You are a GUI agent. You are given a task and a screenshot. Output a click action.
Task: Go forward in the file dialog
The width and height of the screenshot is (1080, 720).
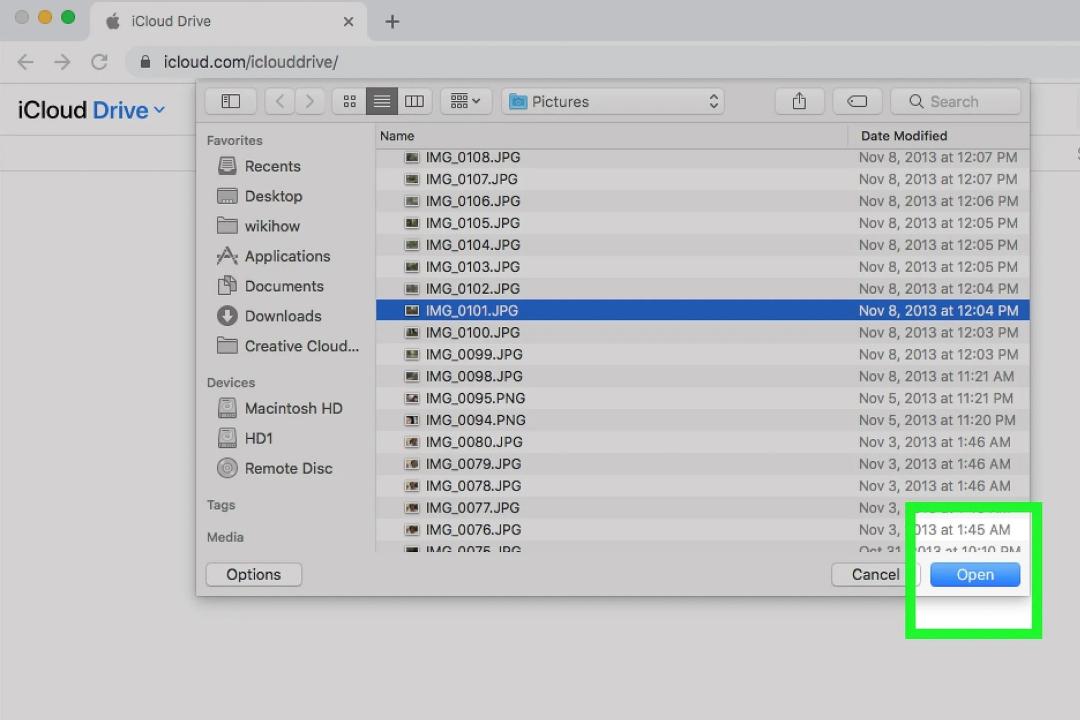(x=310, y=101)
